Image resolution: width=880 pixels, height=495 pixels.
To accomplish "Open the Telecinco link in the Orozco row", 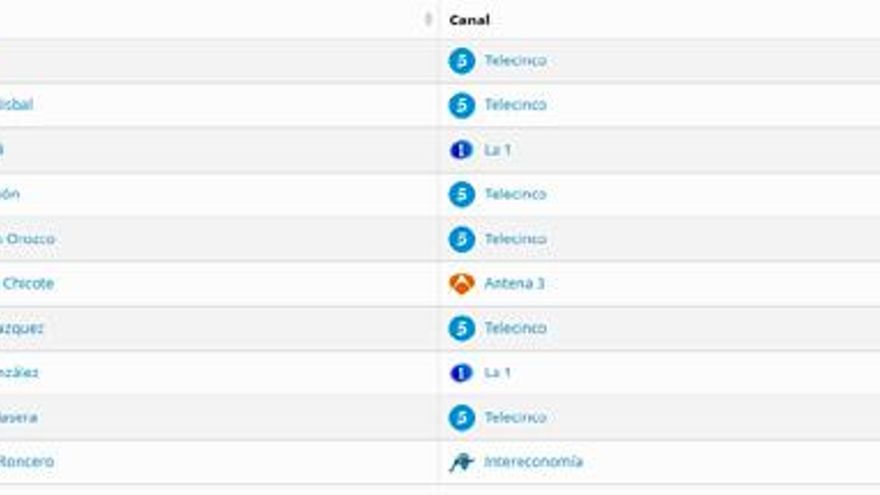I will click(x=515, y=239).
